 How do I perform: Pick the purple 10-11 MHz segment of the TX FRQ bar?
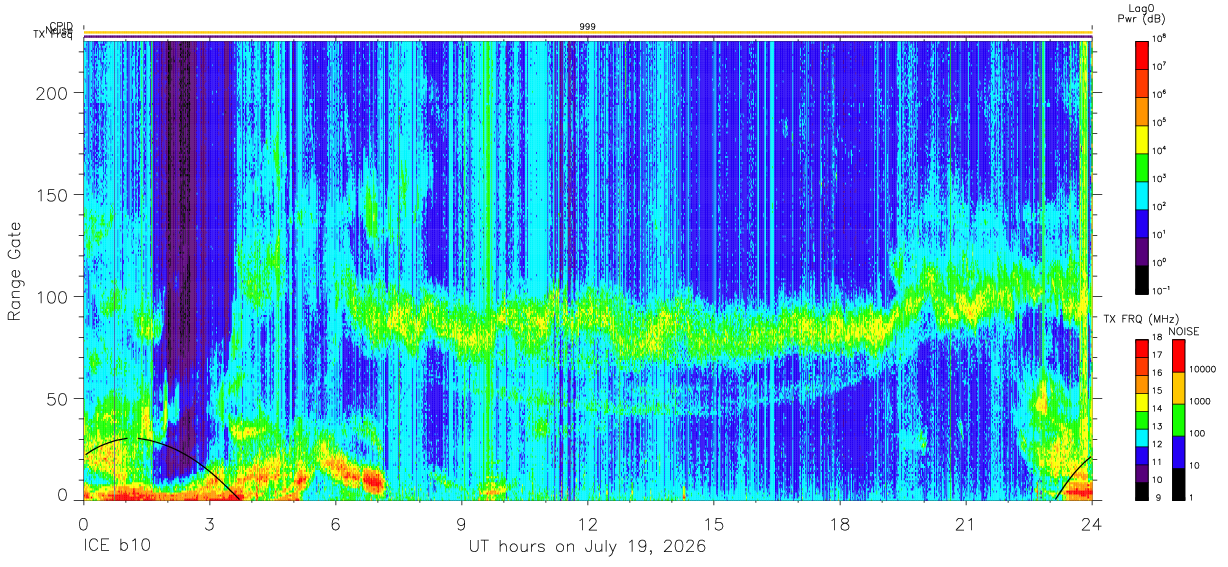[1141, 472]
